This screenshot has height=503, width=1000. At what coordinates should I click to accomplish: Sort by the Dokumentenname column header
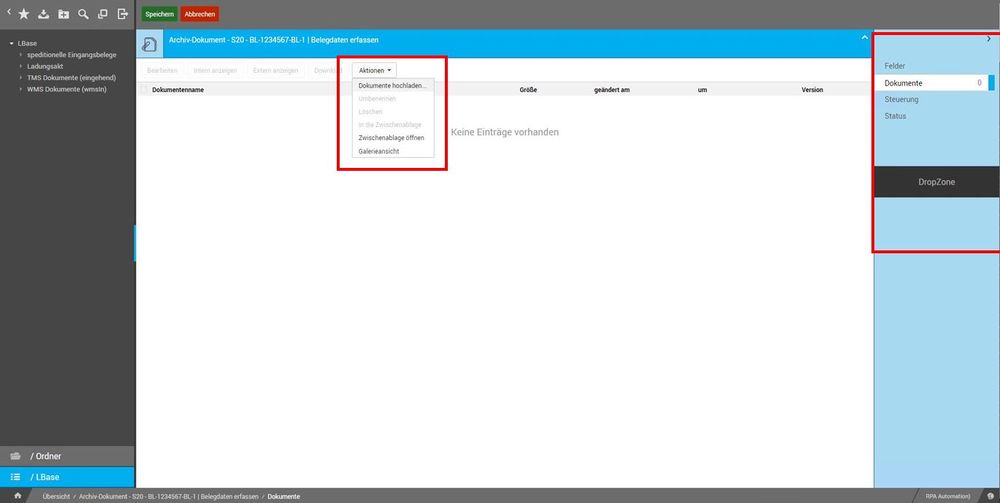178,90
